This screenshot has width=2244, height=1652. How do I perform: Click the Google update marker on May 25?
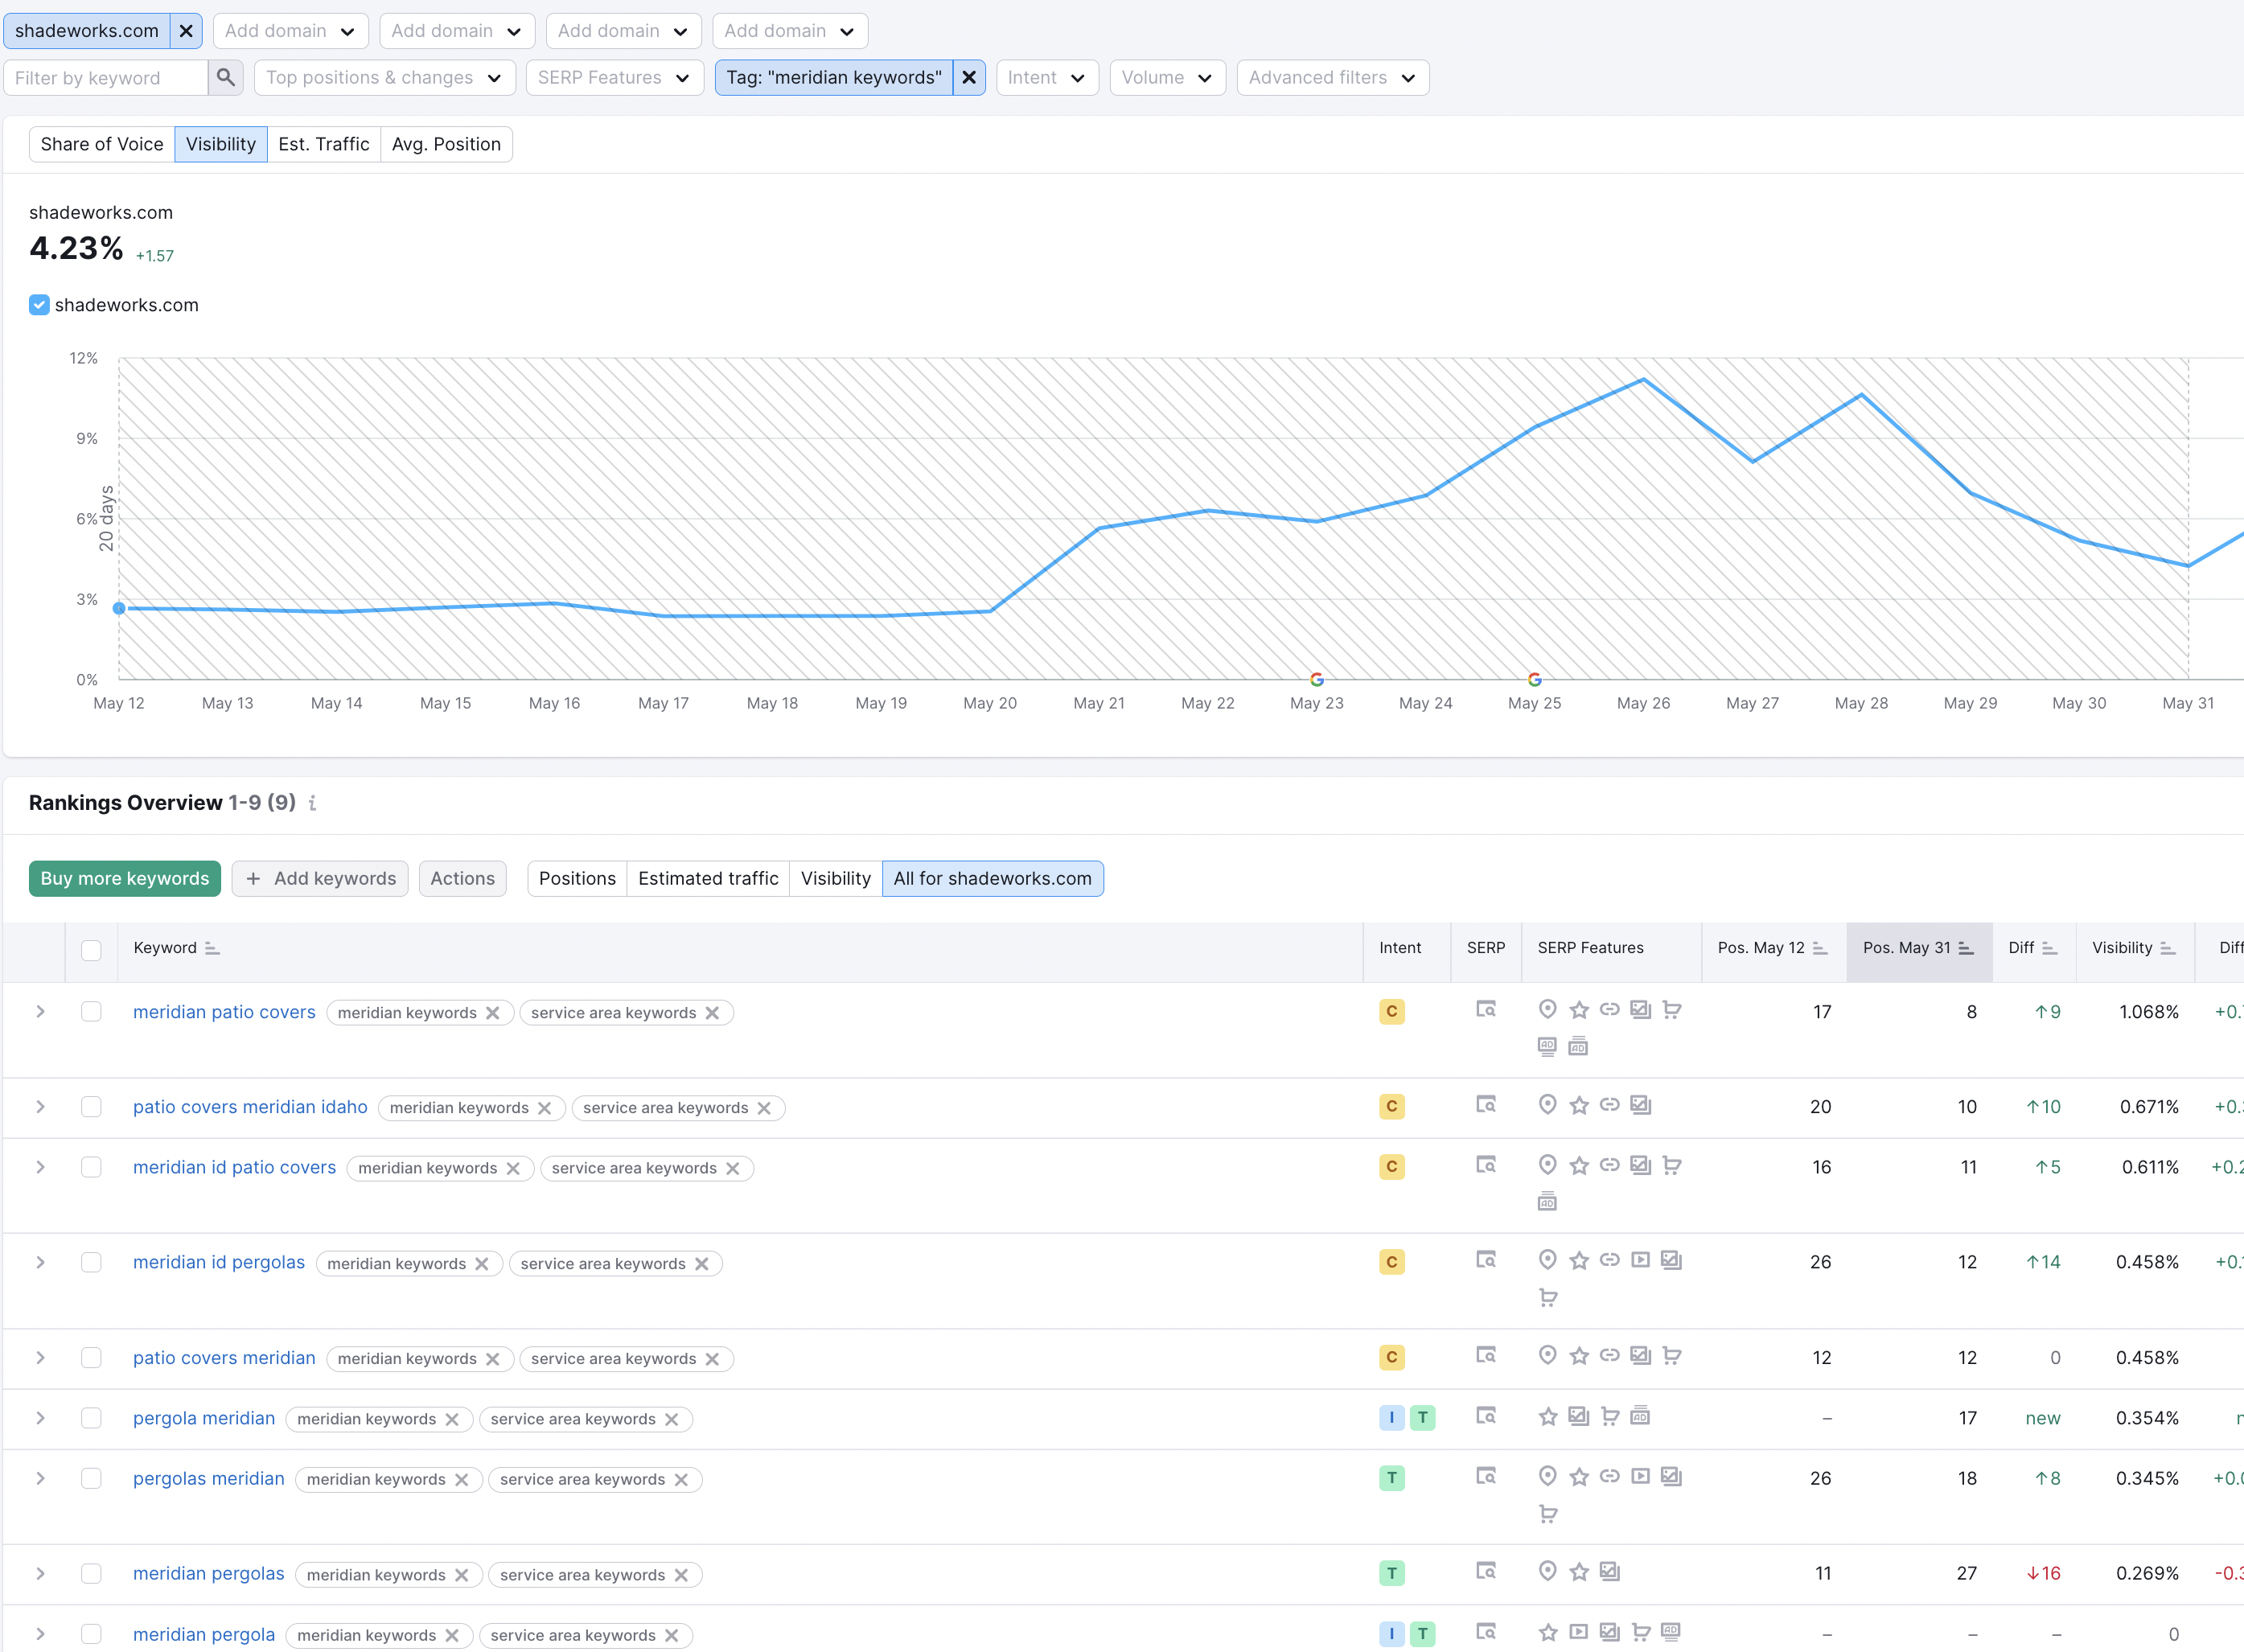click(x=1535, y=680)
